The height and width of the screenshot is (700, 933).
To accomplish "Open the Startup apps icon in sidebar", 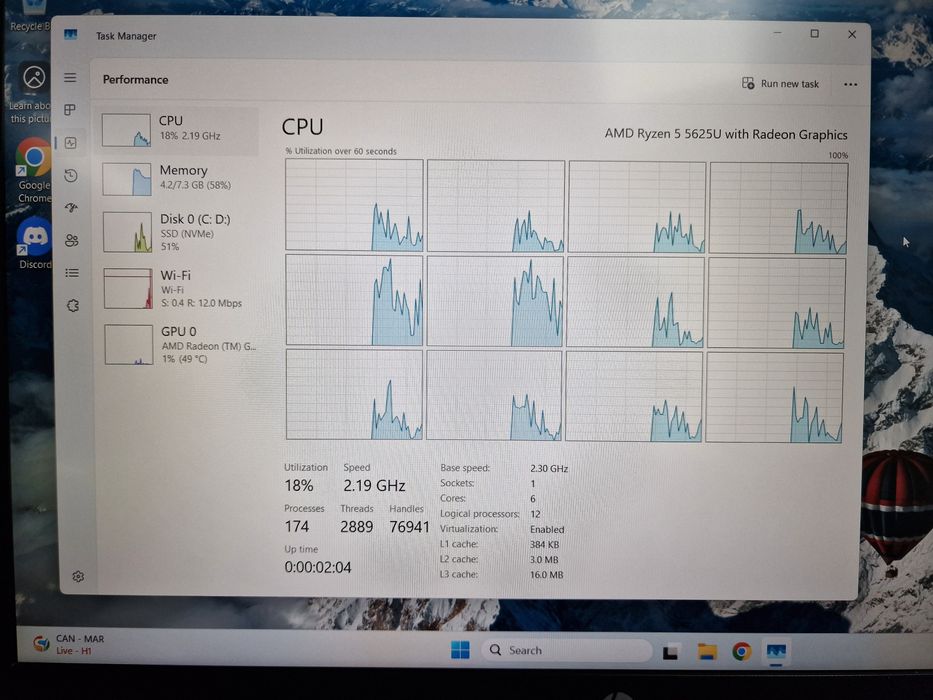I will coord(71,208).
